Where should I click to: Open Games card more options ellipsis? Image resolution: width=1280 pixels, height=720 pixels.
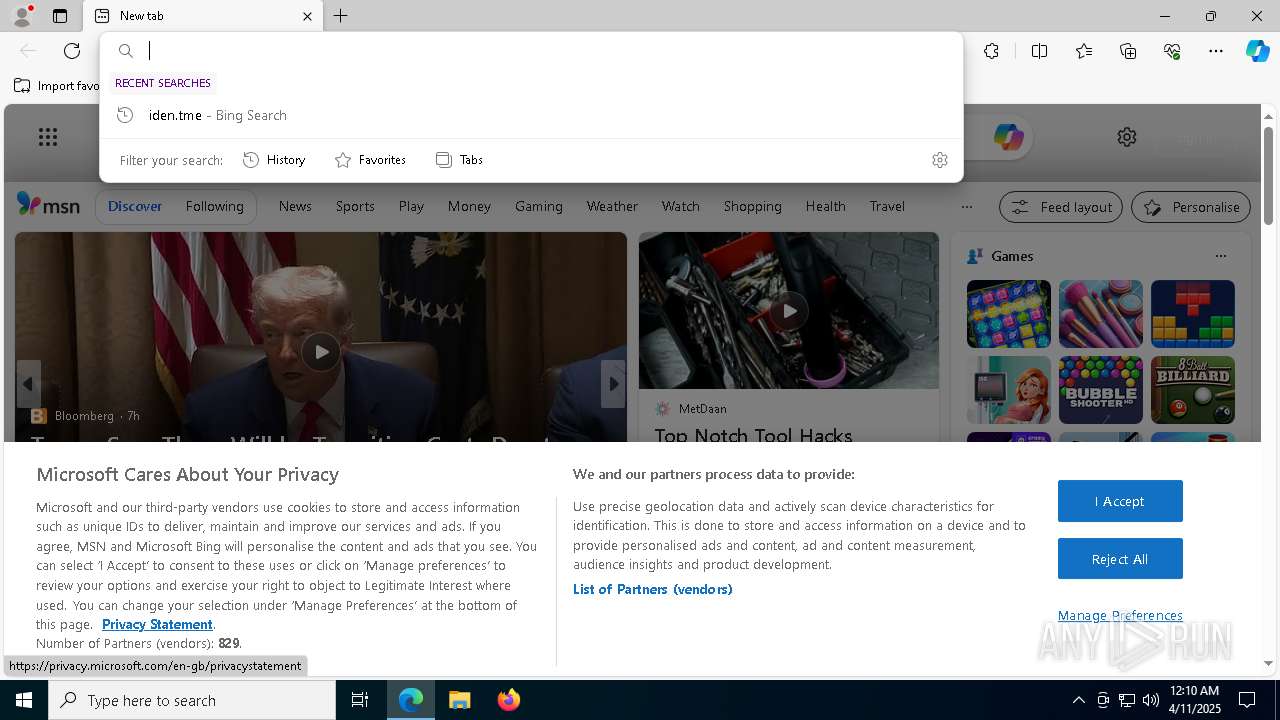click(1220, 256)
